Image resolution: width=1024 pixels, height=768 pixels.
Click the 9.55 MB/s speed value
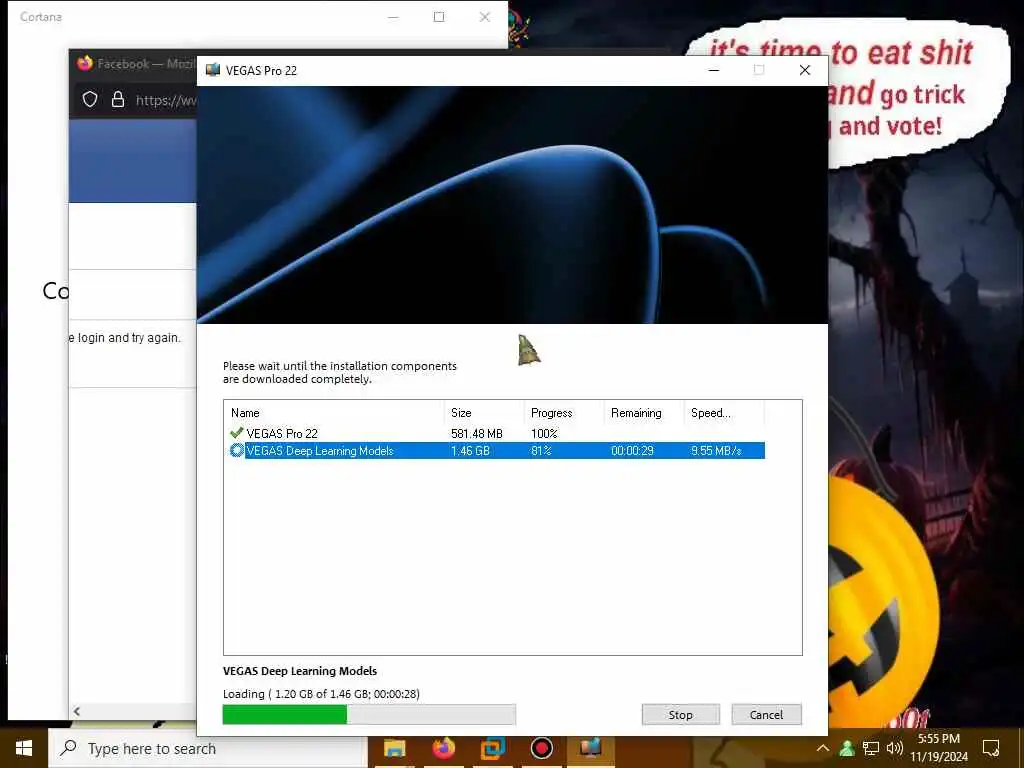tap(716, 451)
